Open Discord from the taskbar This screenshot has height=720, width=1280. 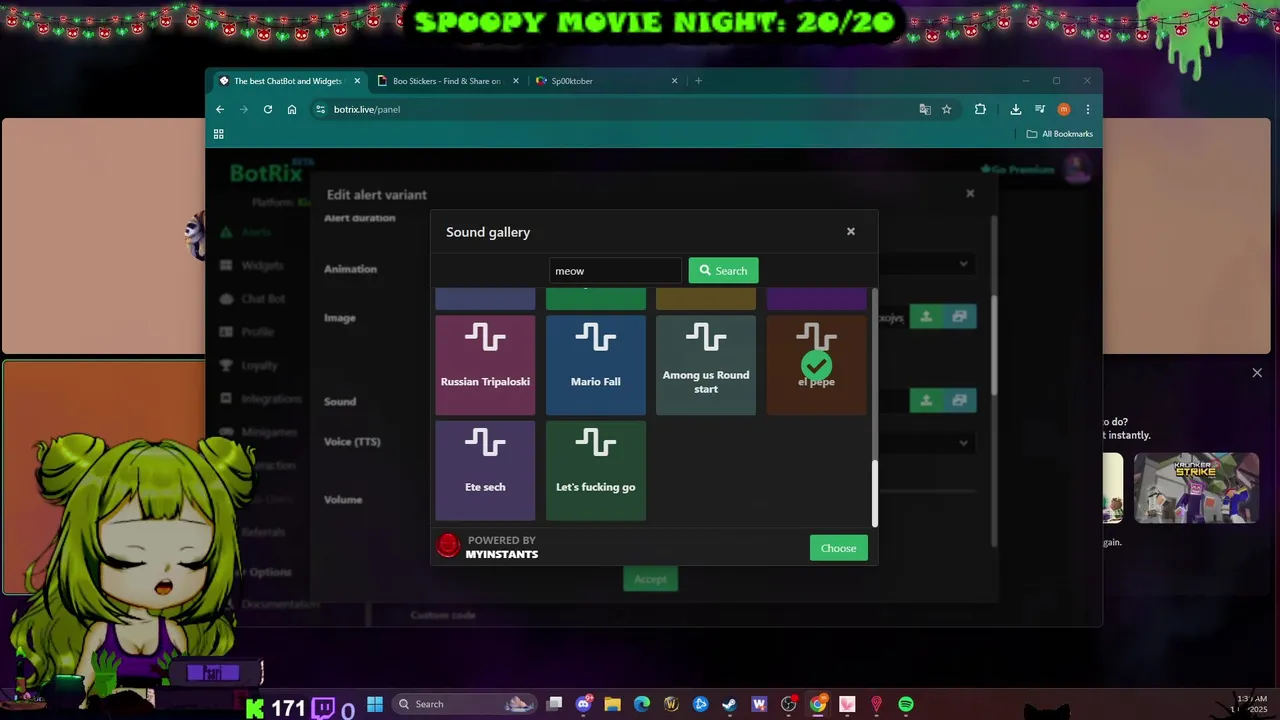(x=584, y=704)
